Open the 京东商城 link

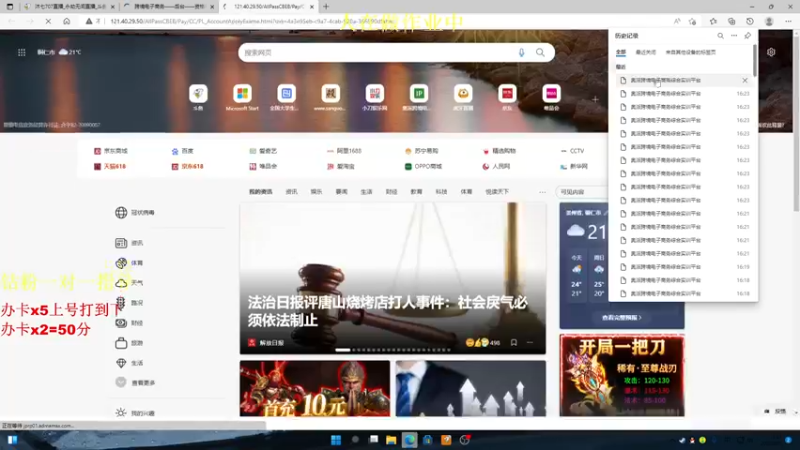[111, 151]
